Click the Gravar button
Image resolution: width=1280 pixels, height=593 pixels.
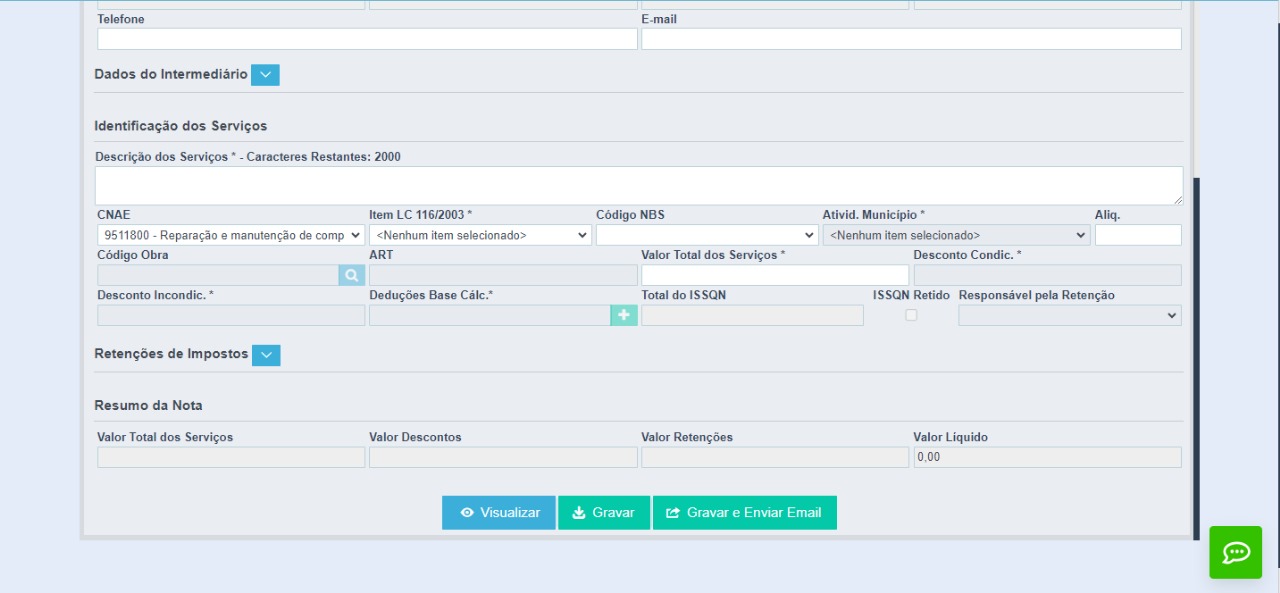click(x=604, y=513)
